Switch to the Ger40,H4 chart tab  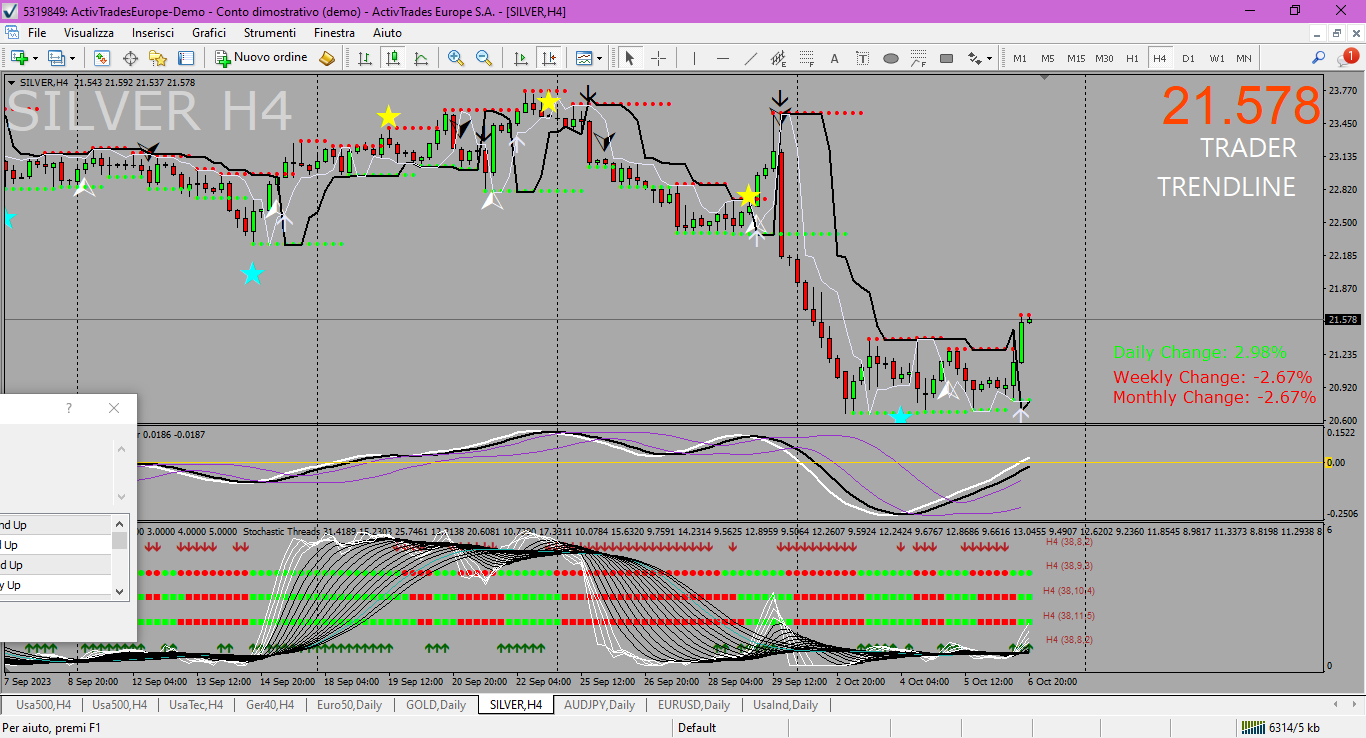(270, 705)
